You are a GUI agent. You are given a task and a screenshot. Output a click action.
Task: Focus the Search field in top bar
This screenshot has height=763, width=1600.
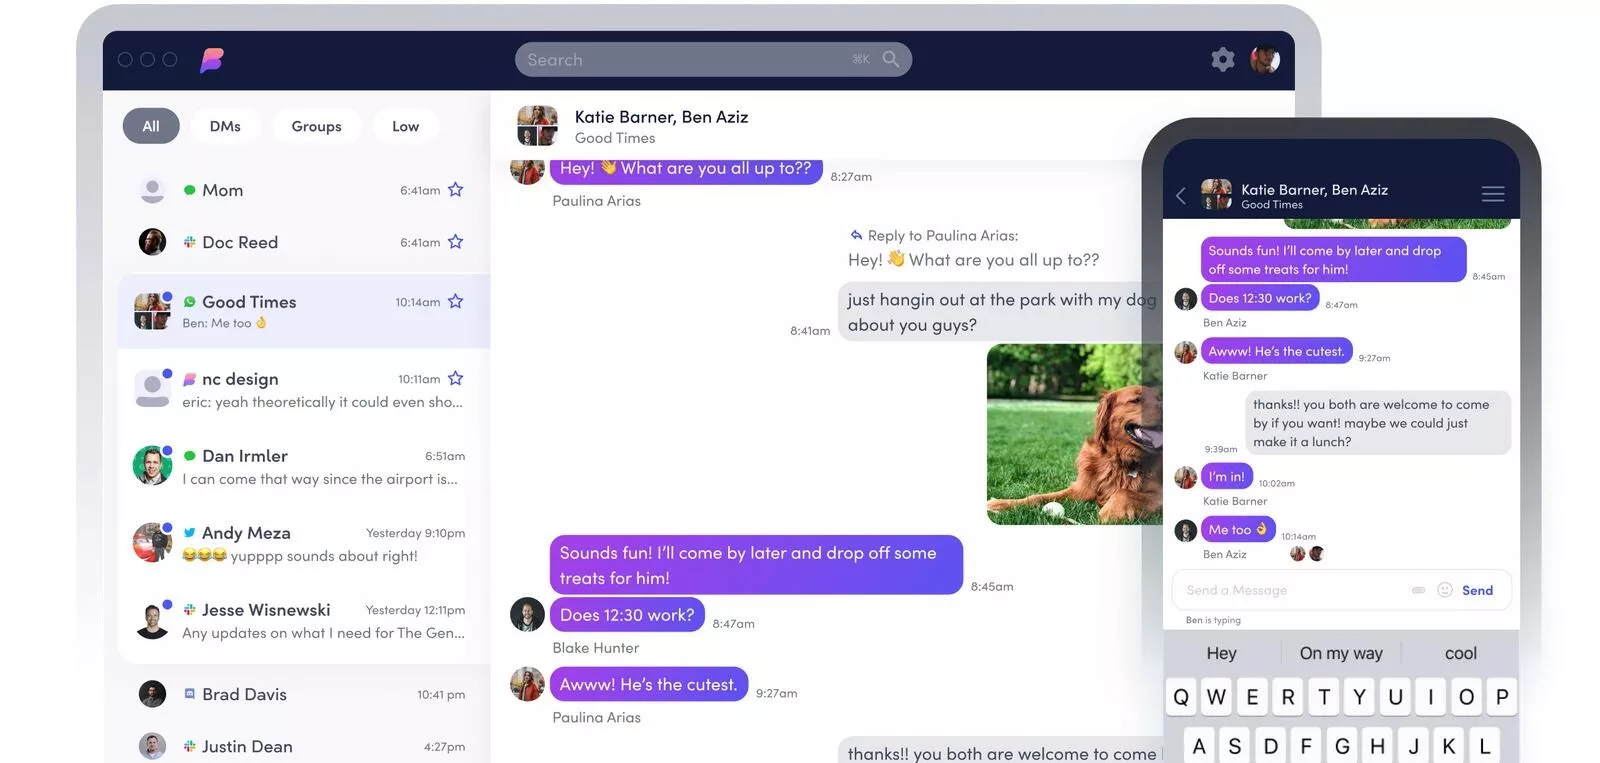pyautogui.click(x=713, y=59)
